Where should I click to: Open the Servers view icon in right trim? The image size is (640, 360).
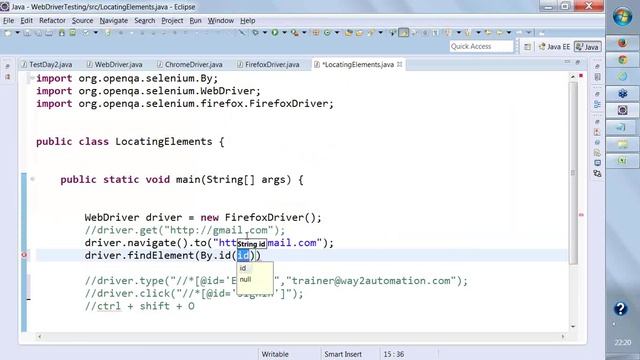coord(597,173)
